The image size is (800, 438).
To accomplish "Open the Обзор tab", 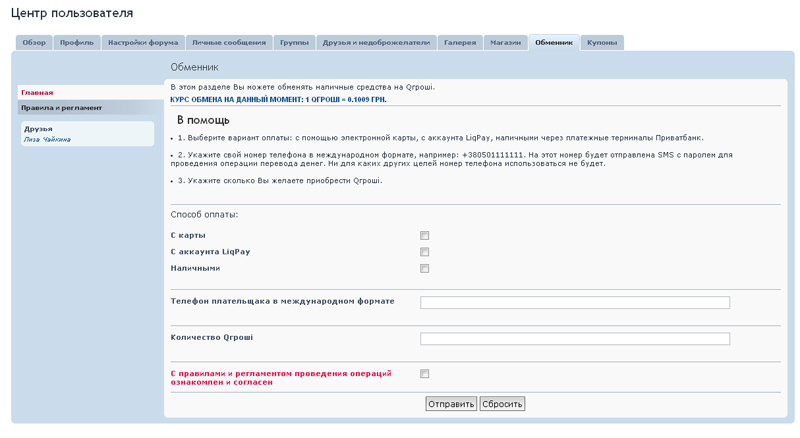I will click(x=34, y=43).
